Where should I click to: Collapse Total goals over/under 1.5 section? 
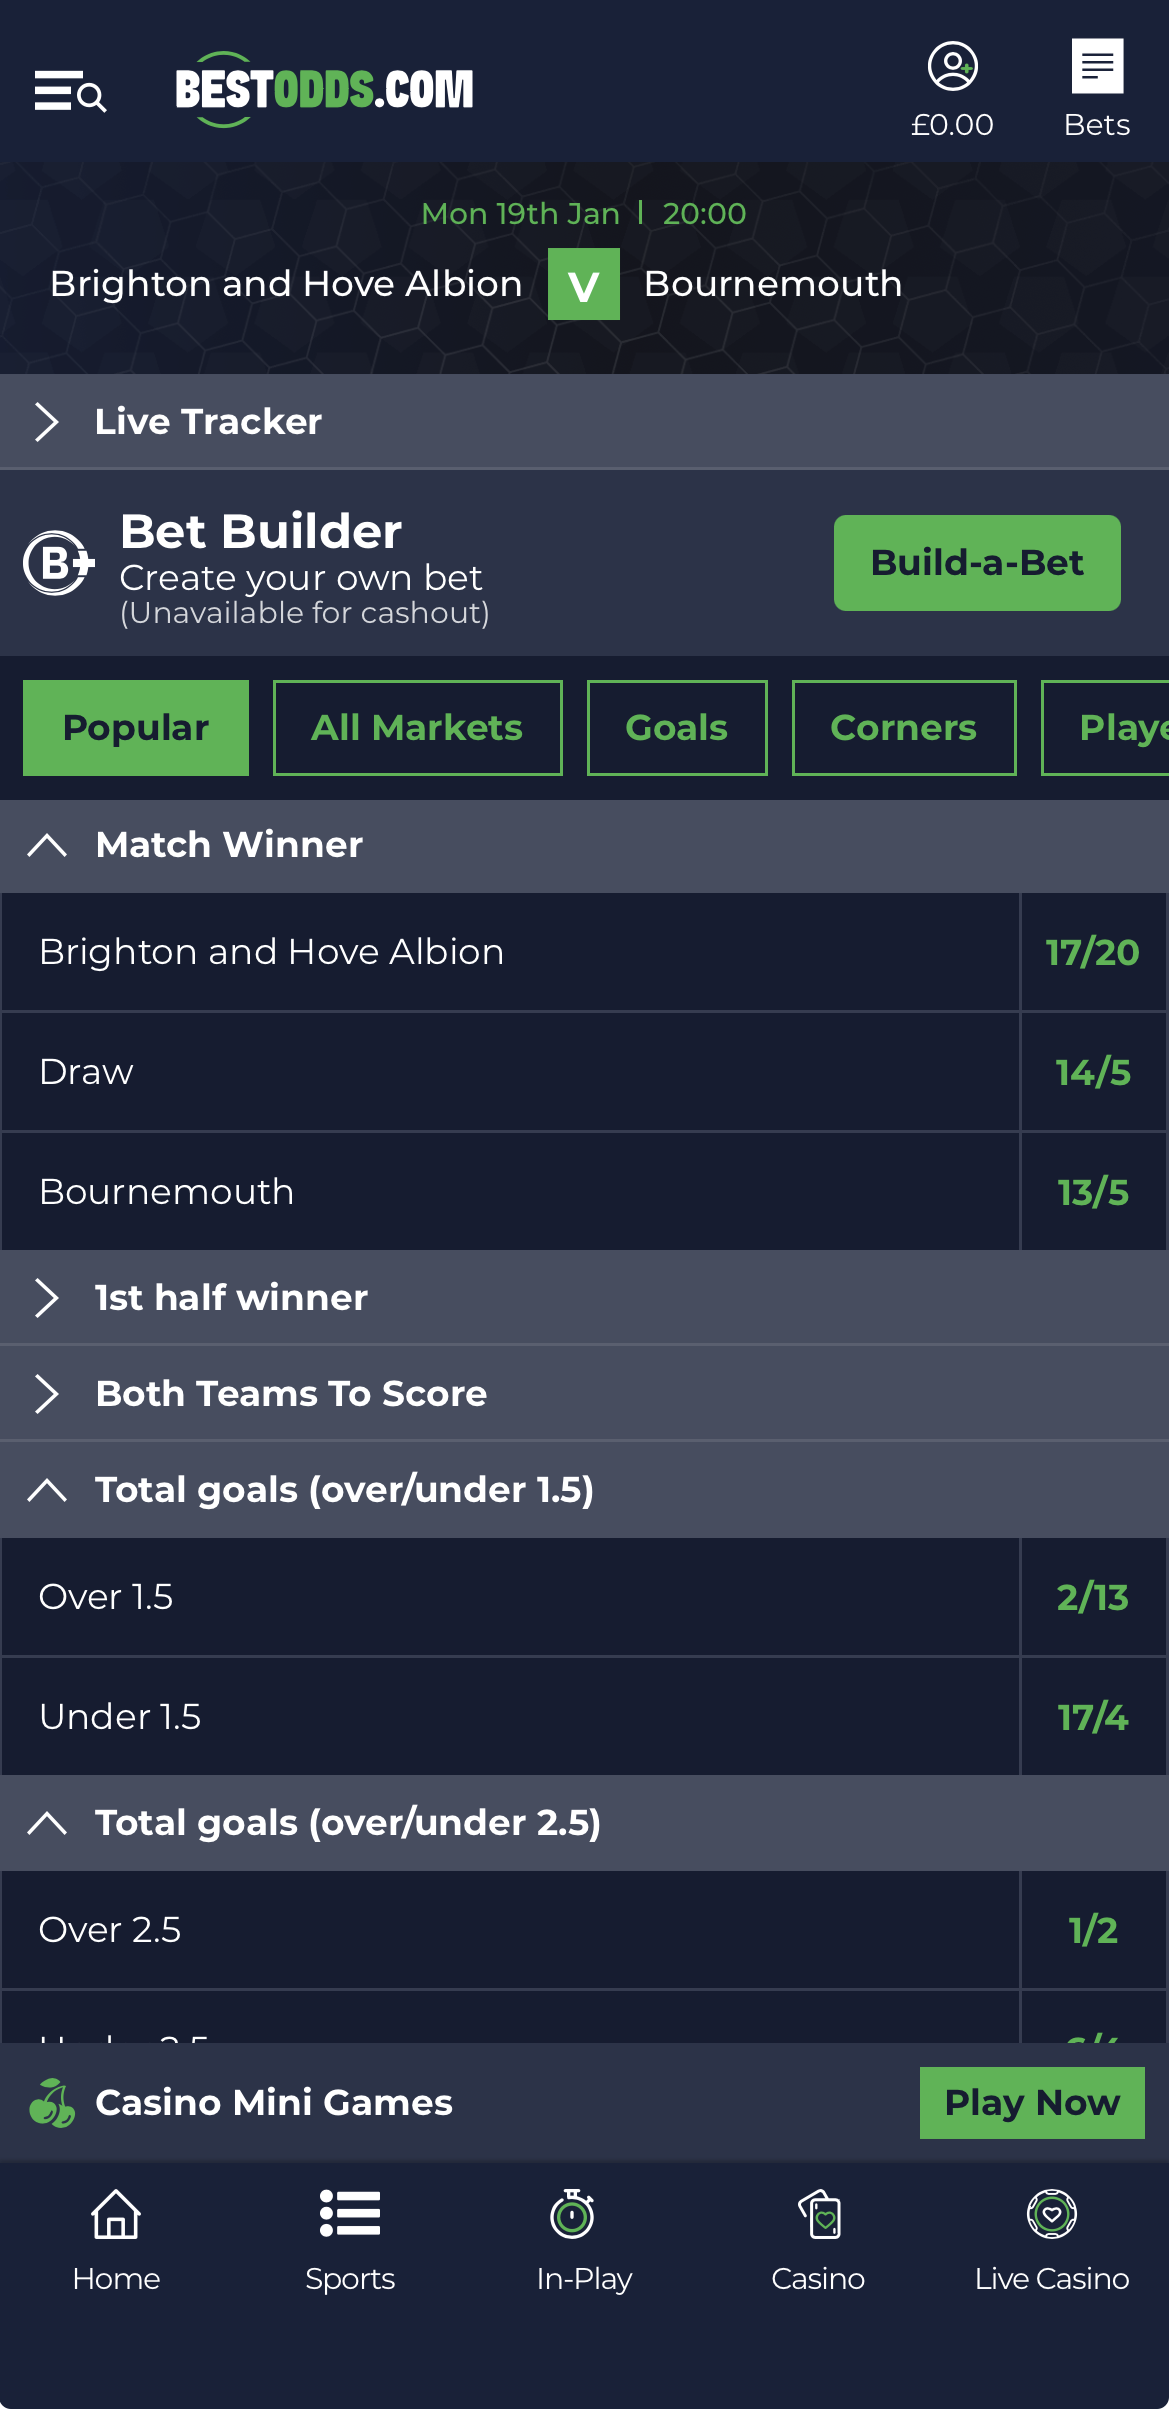tap(47, 1490)
